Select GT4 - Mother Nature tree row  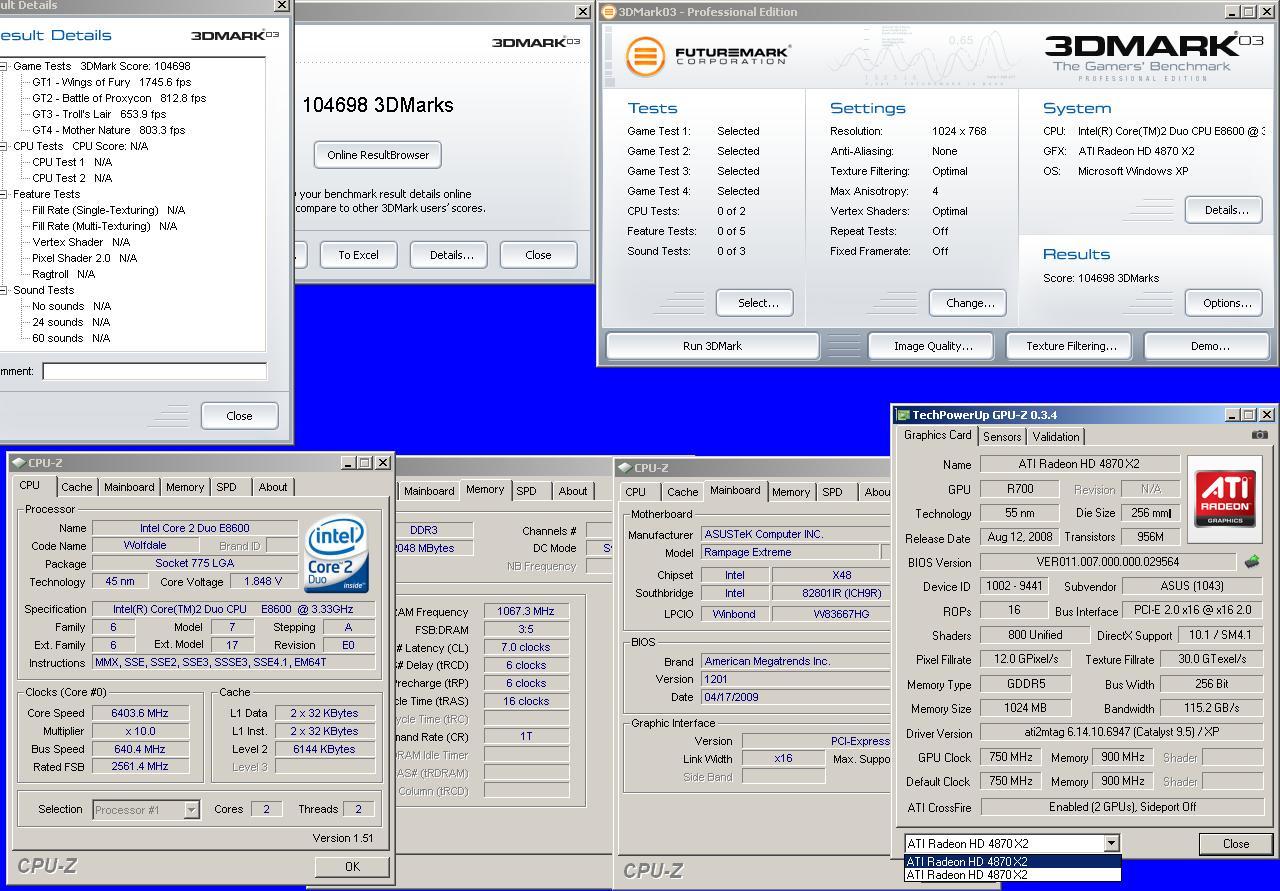point(108,130)
